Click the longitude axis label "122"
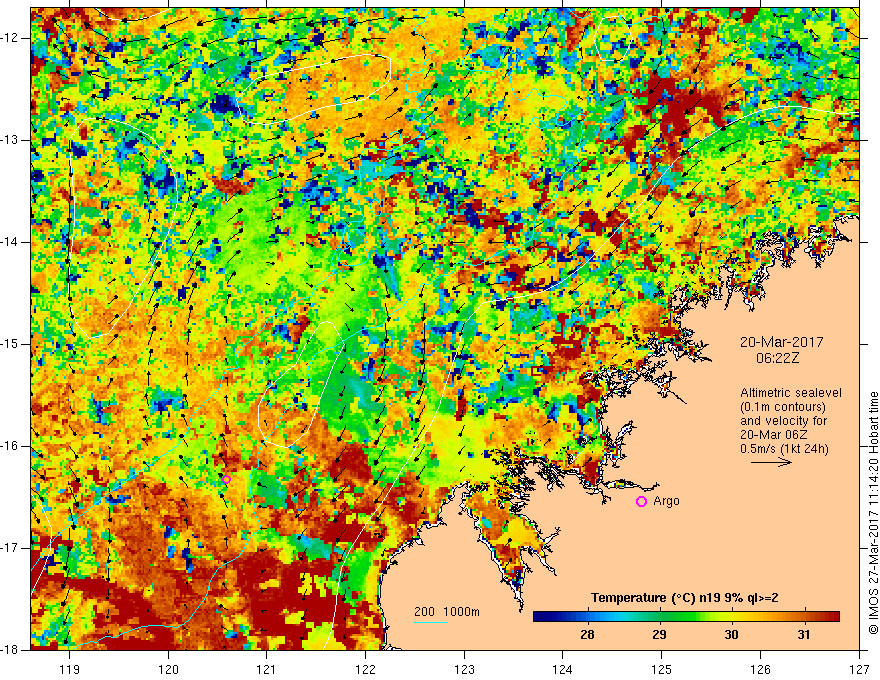Image resolution: width=880 pixels, height=680 pixels. pos(365,669)
